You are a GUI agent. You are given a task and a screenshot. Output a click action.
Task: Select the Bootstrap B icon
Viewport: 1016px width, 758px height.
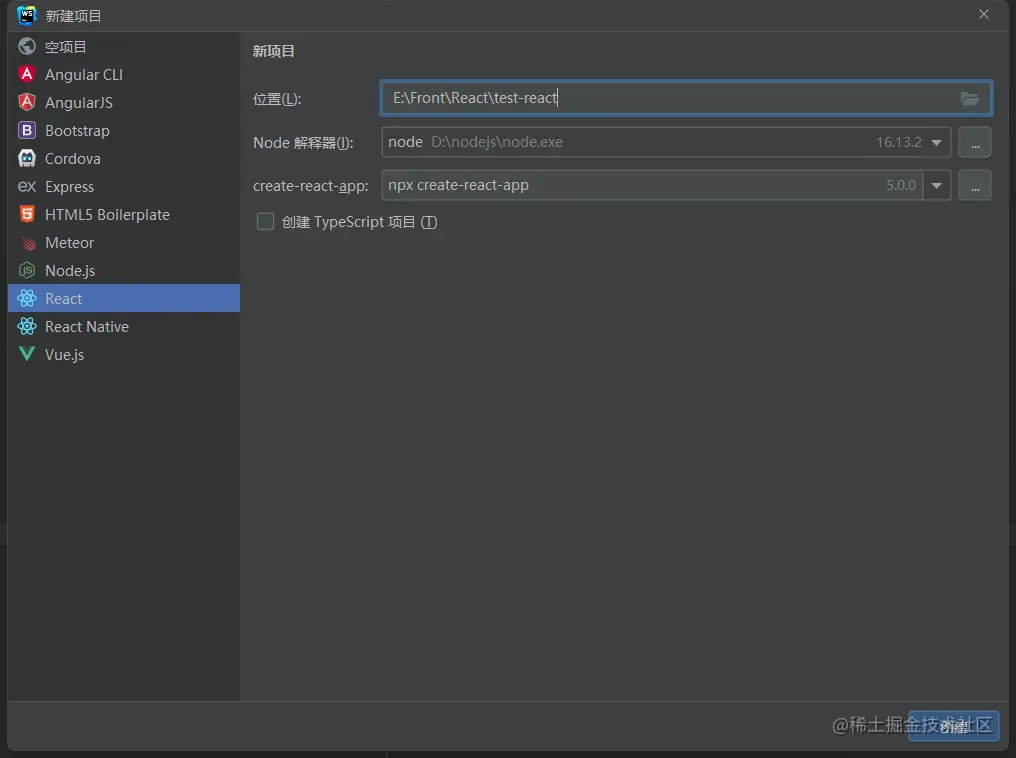coord(27,130)
